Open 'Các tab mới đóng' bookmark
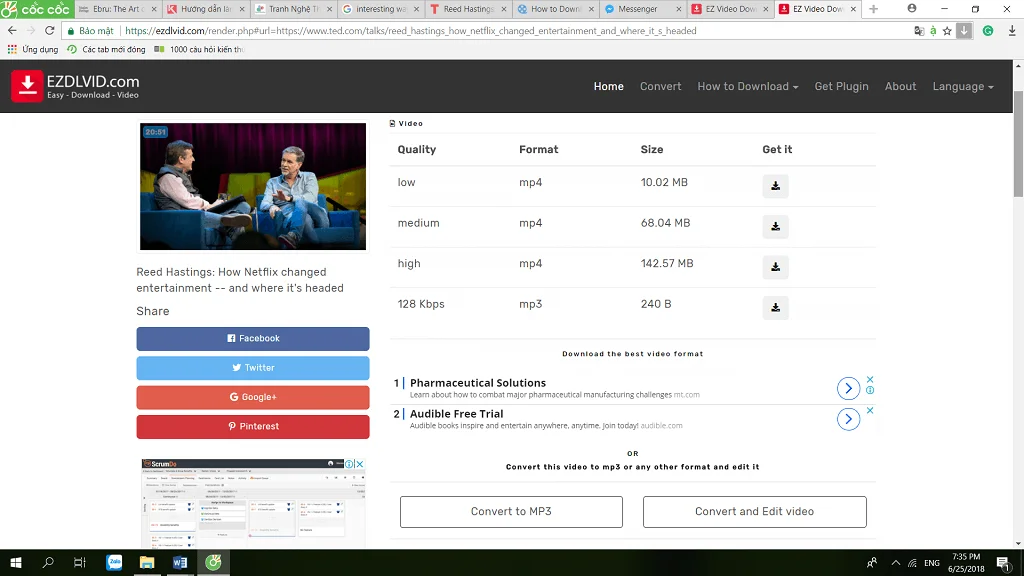This screenshot has height=576, width=1024. pyautogui.click(x=106, y=50)
